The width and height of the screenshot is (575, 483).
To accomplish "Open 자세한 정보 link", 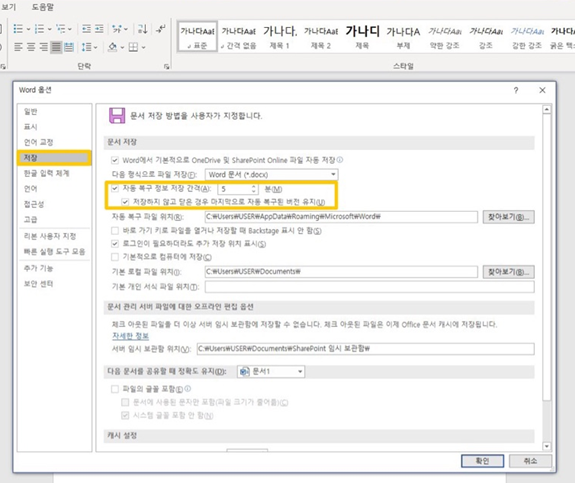I will pos(131,336).
